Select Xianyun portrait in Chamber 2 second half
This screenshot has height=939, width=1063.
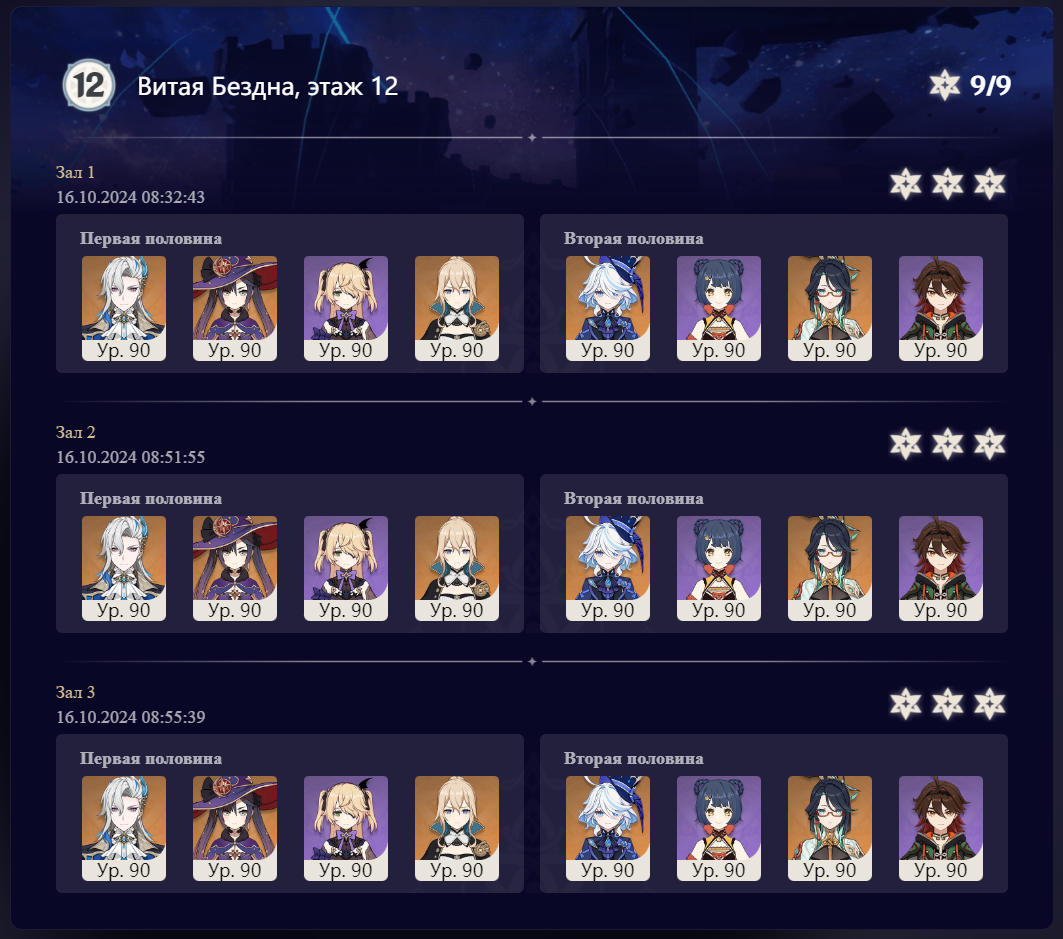[x=830, y=568]
